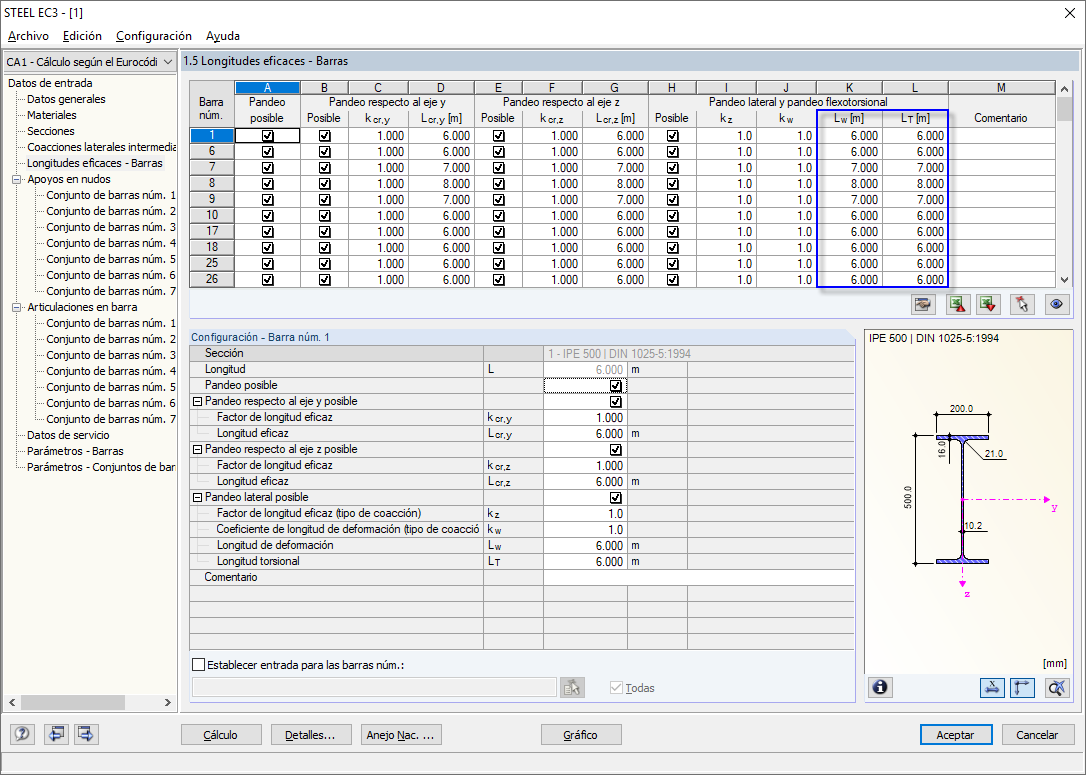
Task: Click the help question mark icon
Action: click(x=23, y=734)
